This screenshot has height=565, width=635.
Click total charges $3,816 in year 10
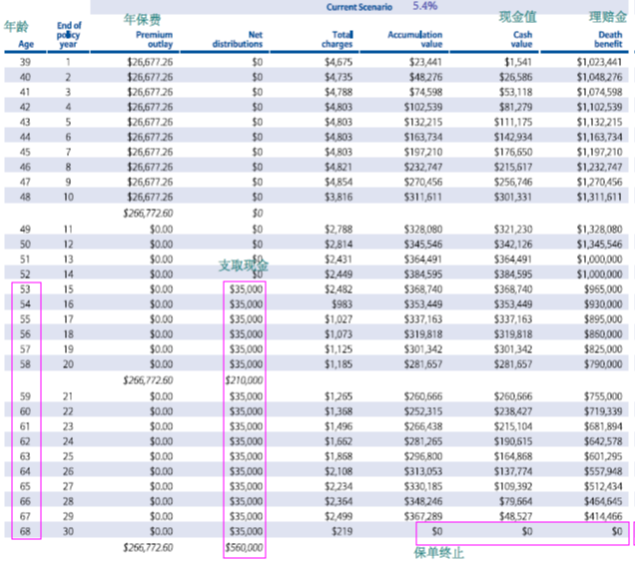338,197
